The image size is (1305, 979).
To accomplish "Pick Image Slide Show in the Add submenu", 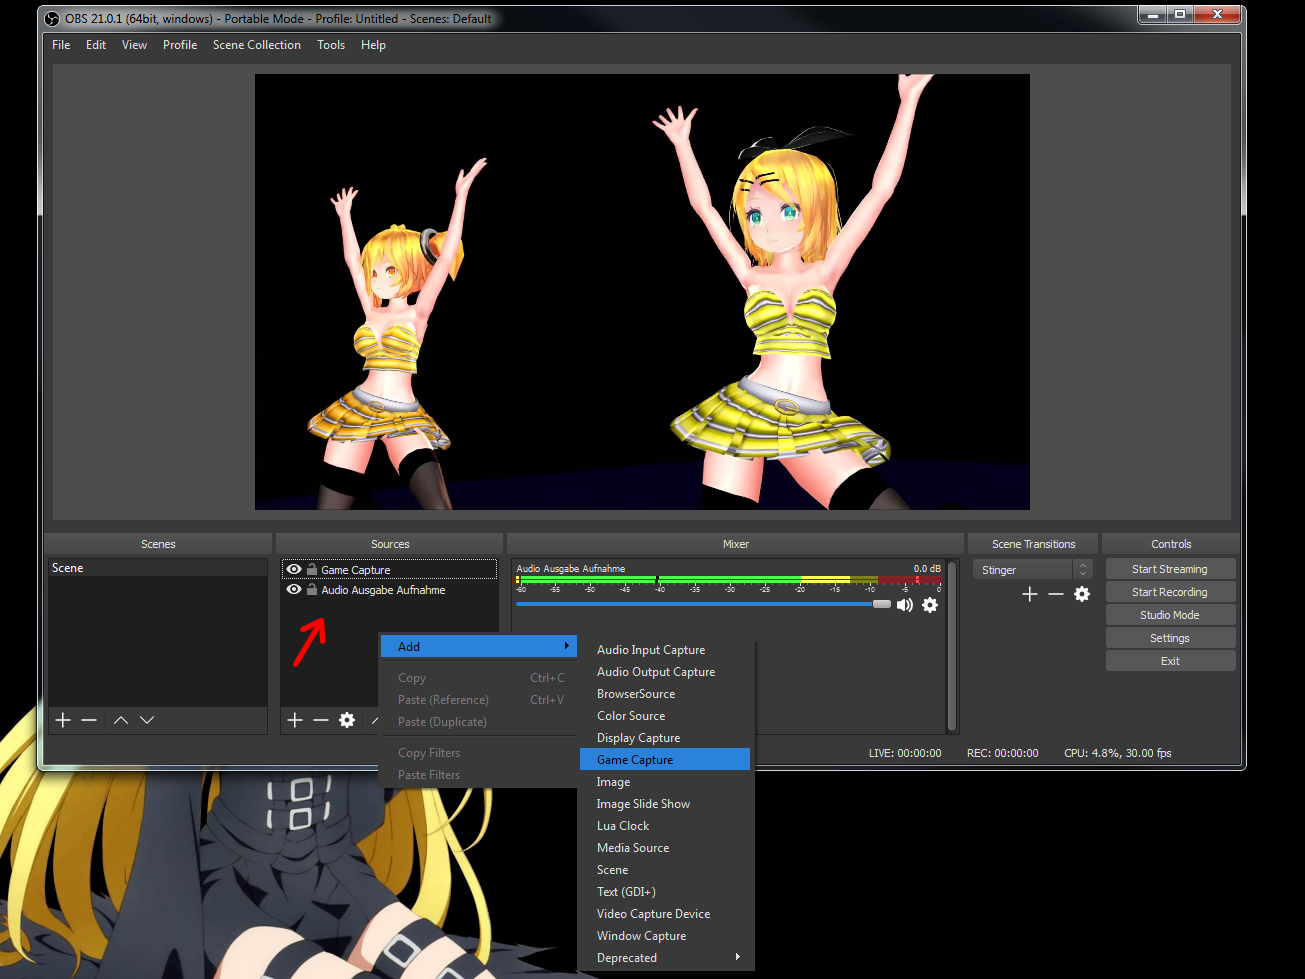I will [x=666, y=804].
